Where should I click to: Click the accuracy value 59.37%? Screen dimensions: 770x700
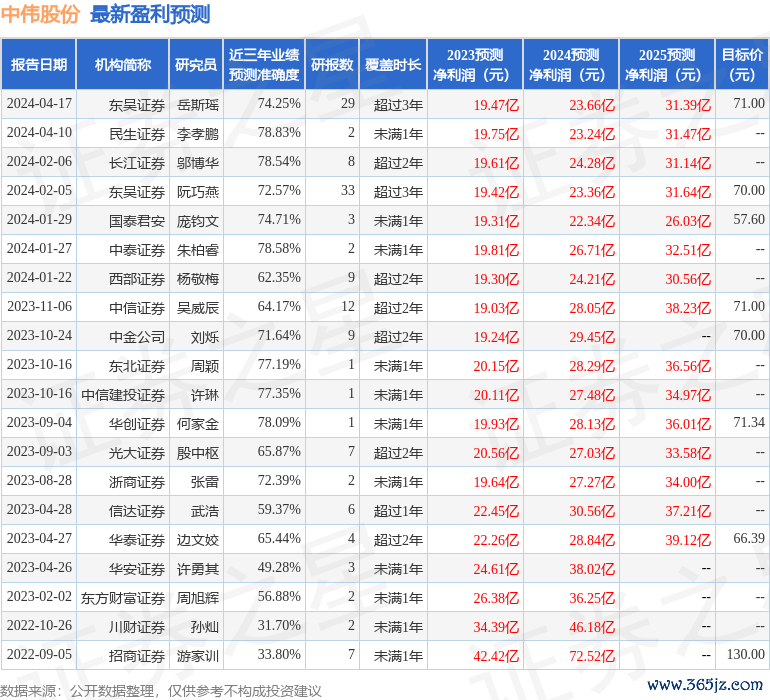[x=279, y=509]
